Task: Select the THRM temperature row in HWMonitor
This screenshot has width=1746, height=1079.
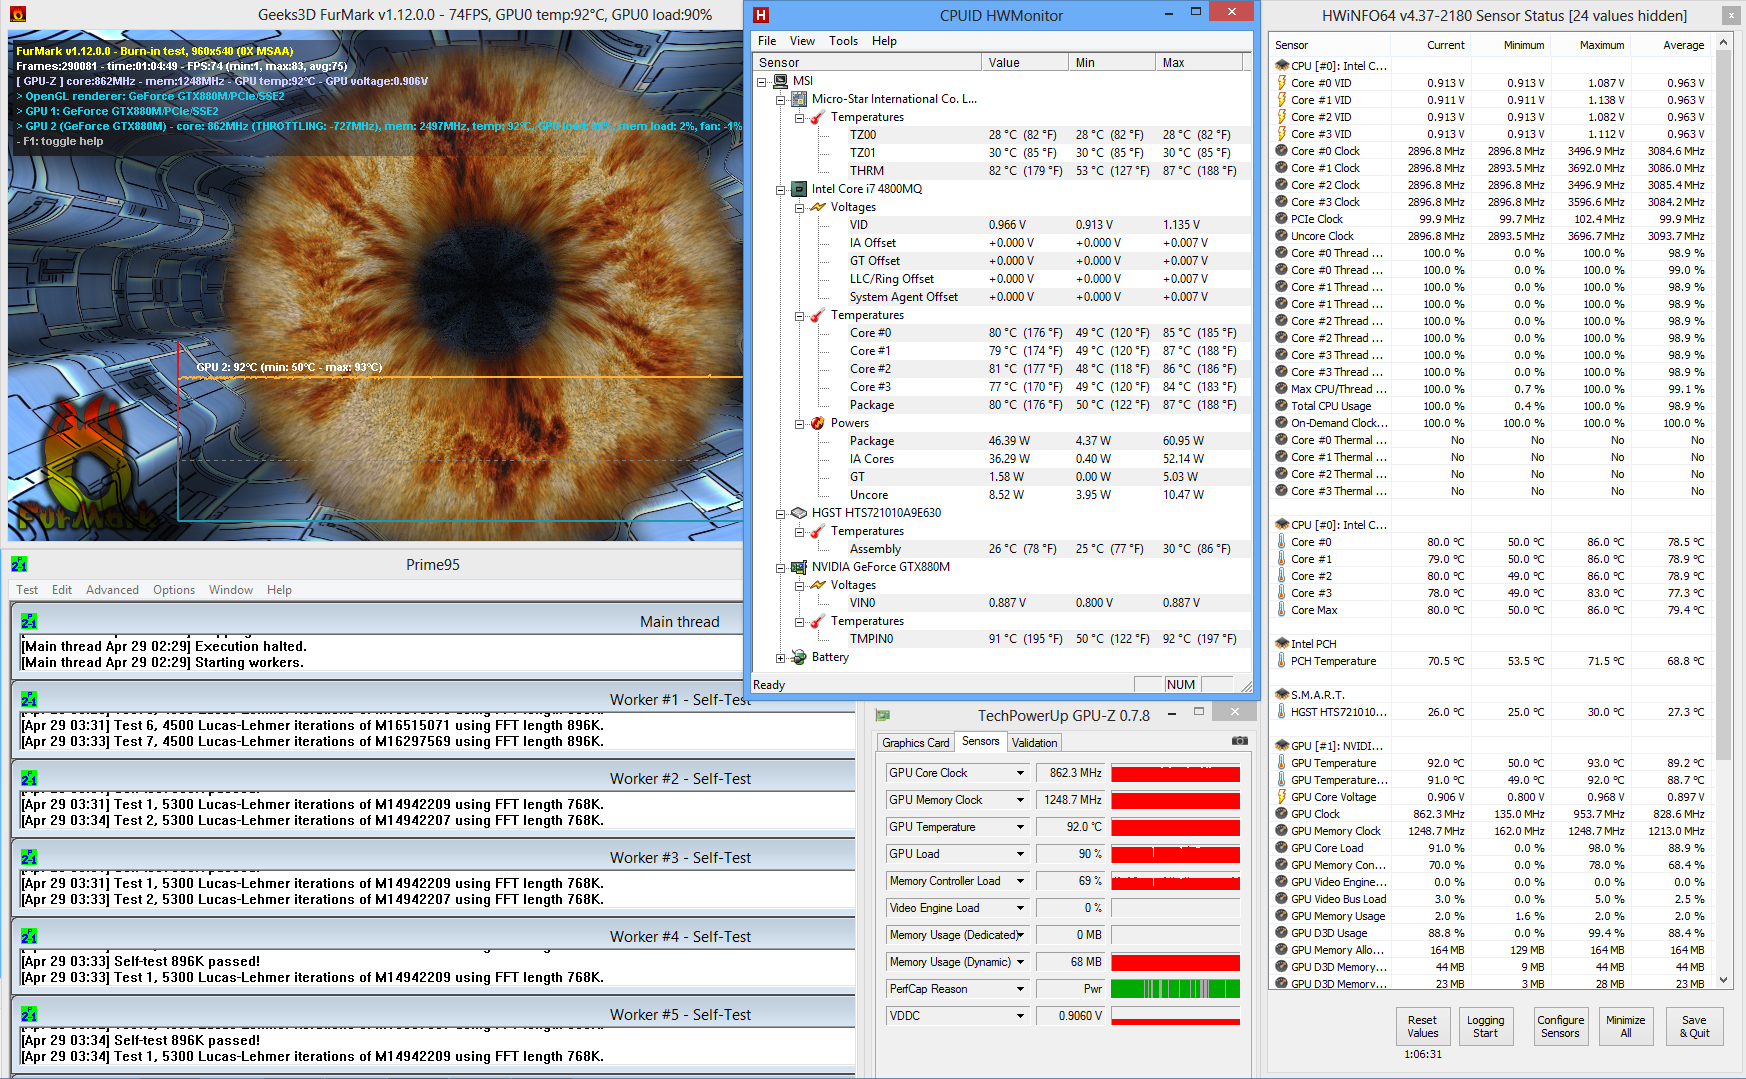Action: click(x=1000, y=171)
